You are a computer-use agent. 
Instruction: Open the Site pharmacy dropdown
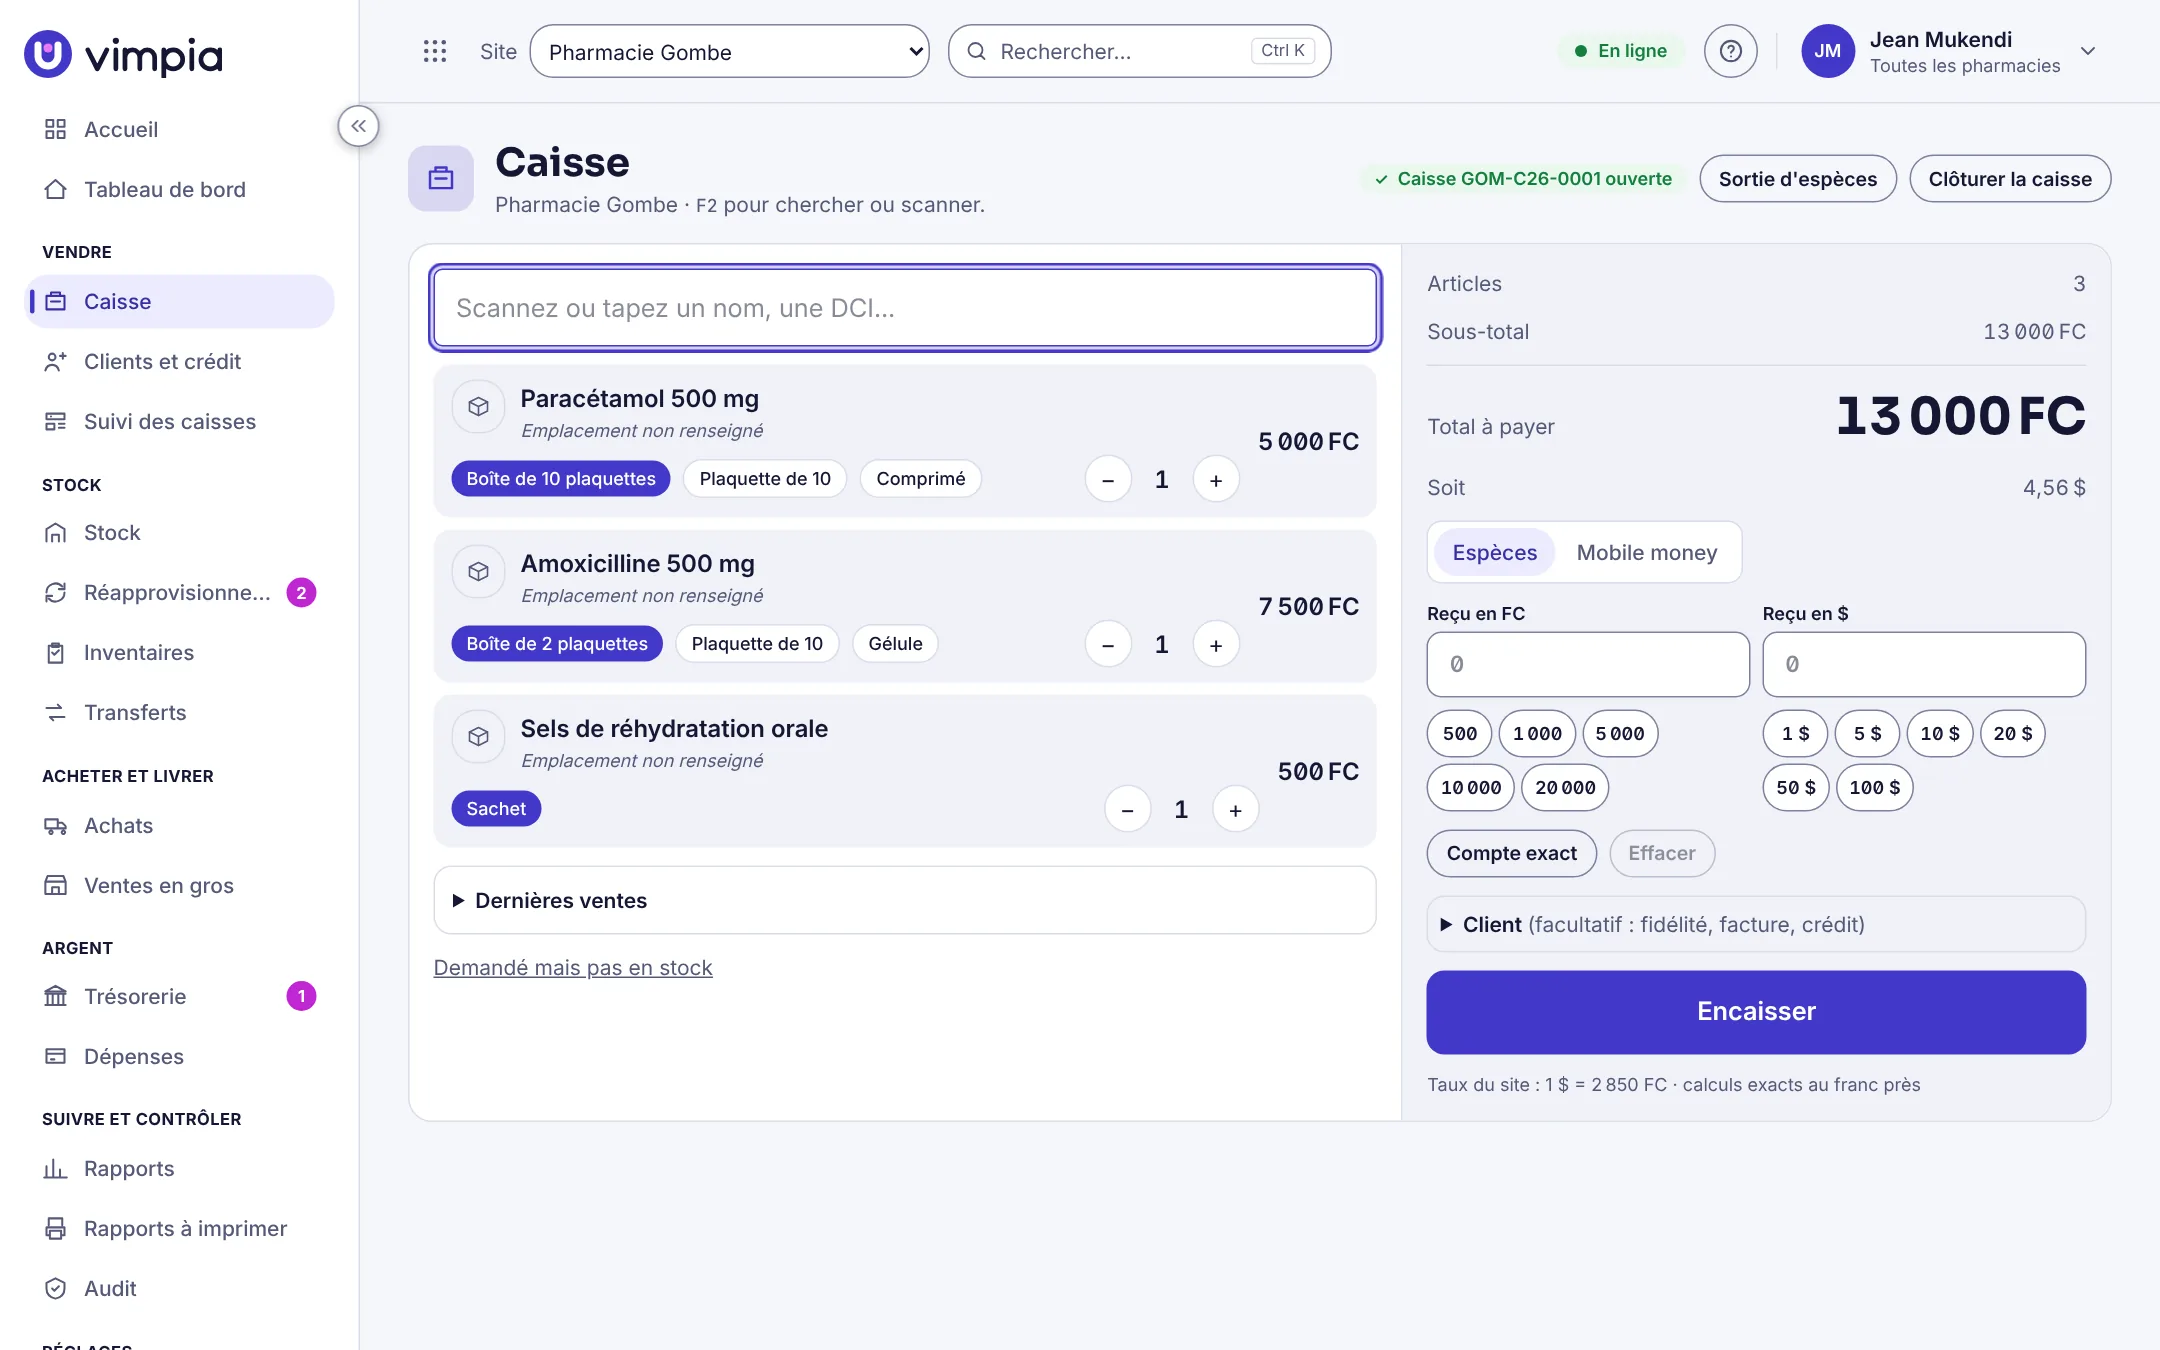coord(729,51)
